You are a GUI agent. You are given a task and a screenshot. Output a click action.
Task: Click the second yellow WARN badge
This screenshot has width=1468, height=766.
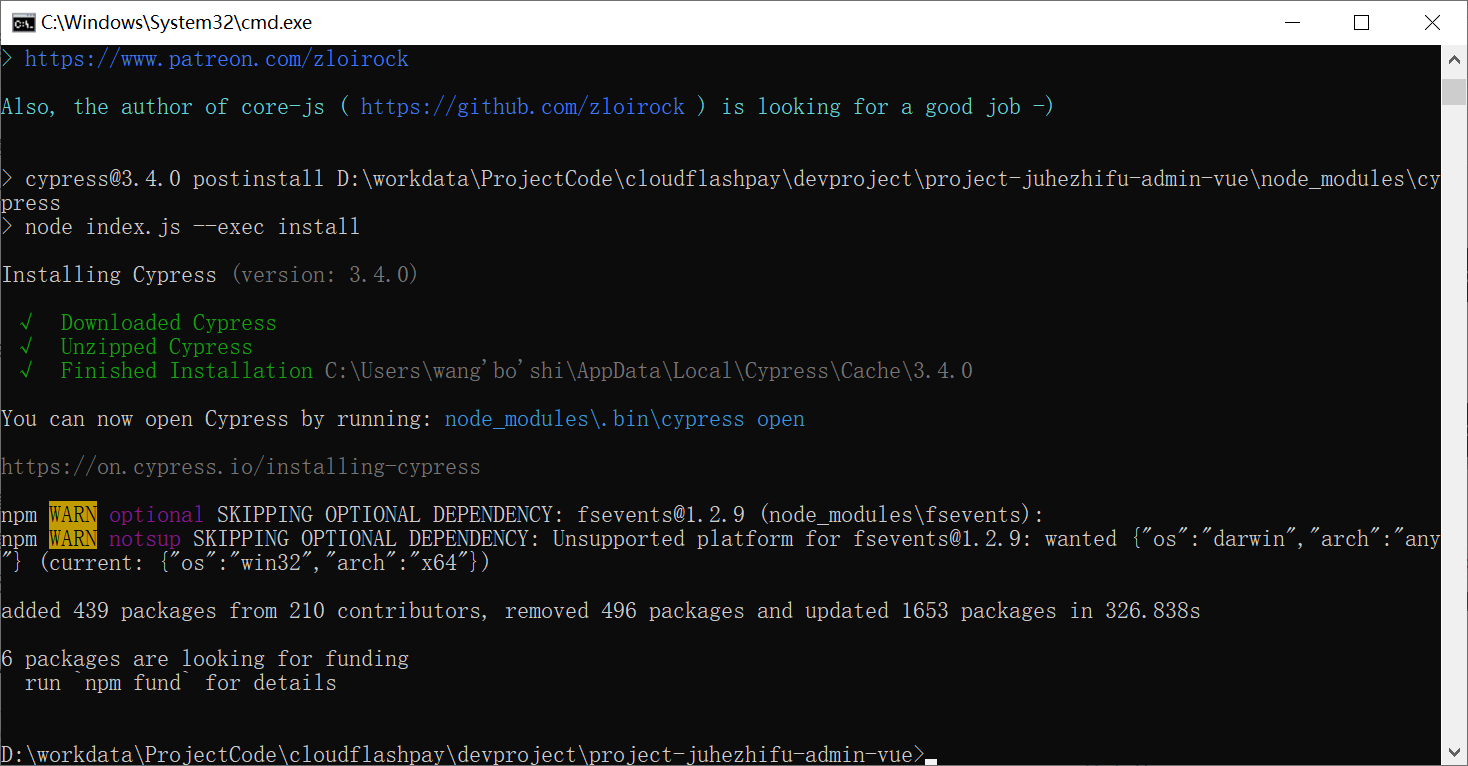71,538
